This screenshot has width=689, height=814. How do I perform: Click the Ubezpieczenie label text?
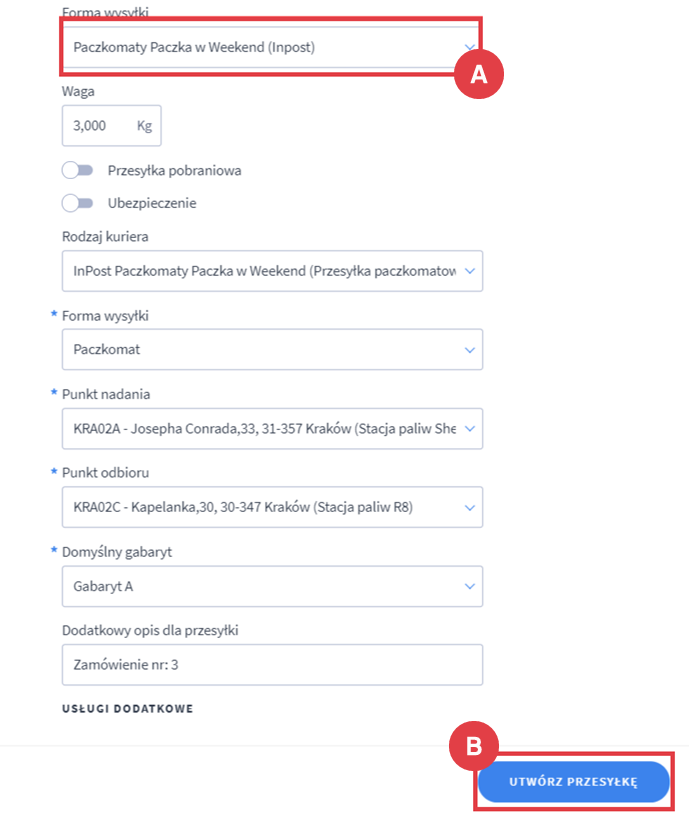click(152, 203)
